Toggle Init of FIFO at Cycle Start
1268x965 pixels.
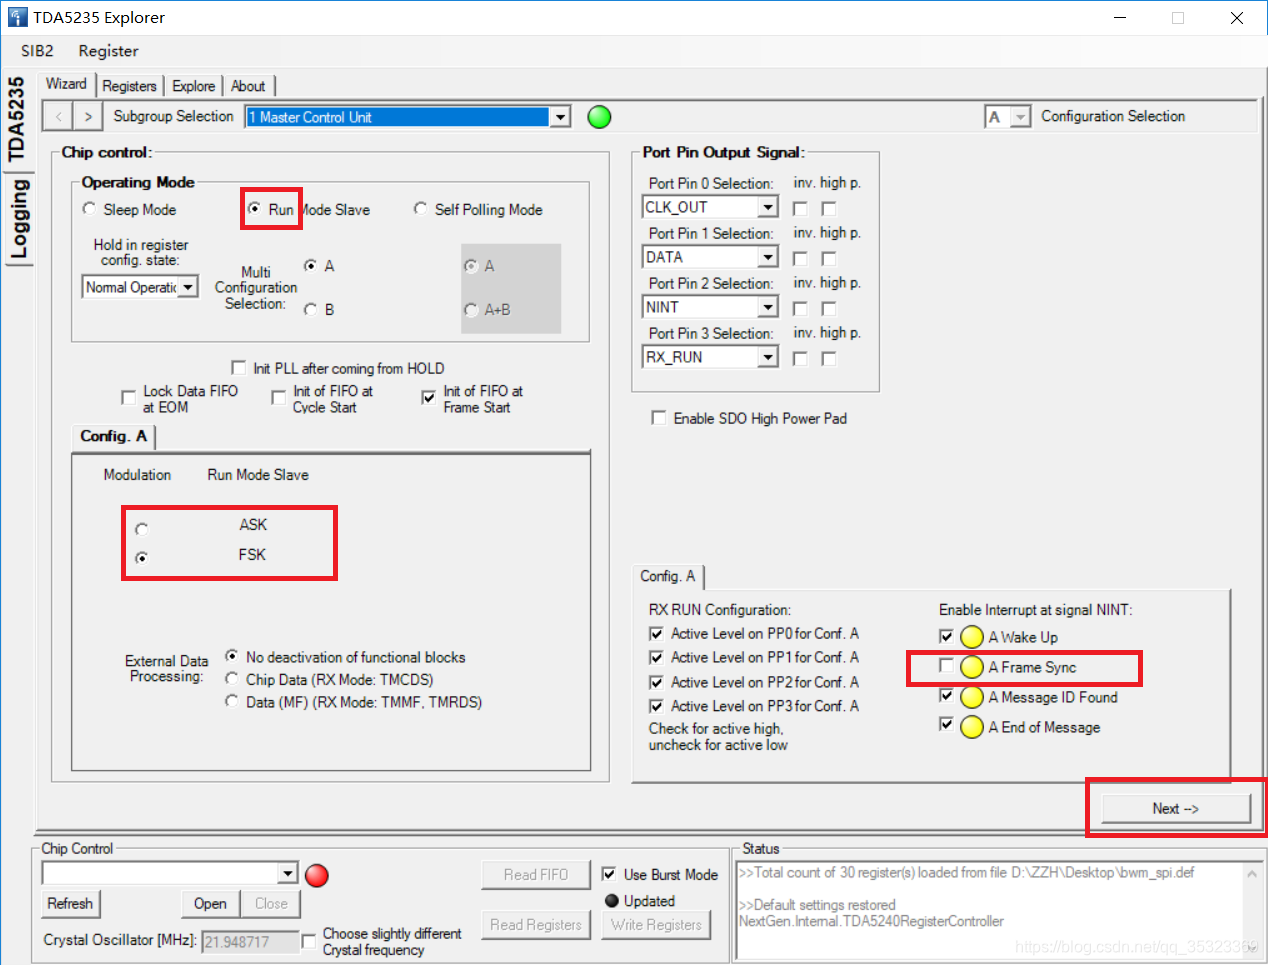(x=278, y=398)
